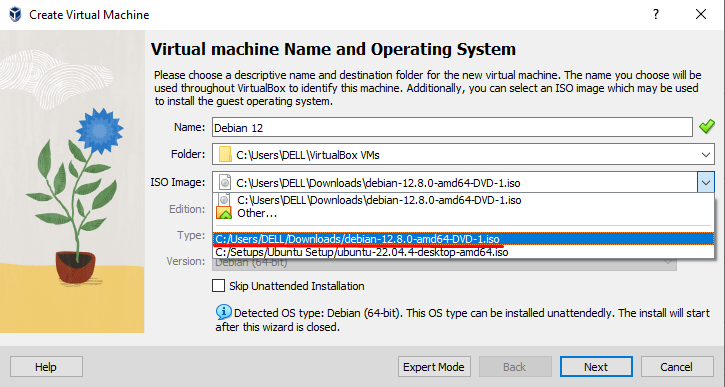Click the green checkmark beside the Name field
This screenshot has width=725, height=387.
click(x=707, y=127)
